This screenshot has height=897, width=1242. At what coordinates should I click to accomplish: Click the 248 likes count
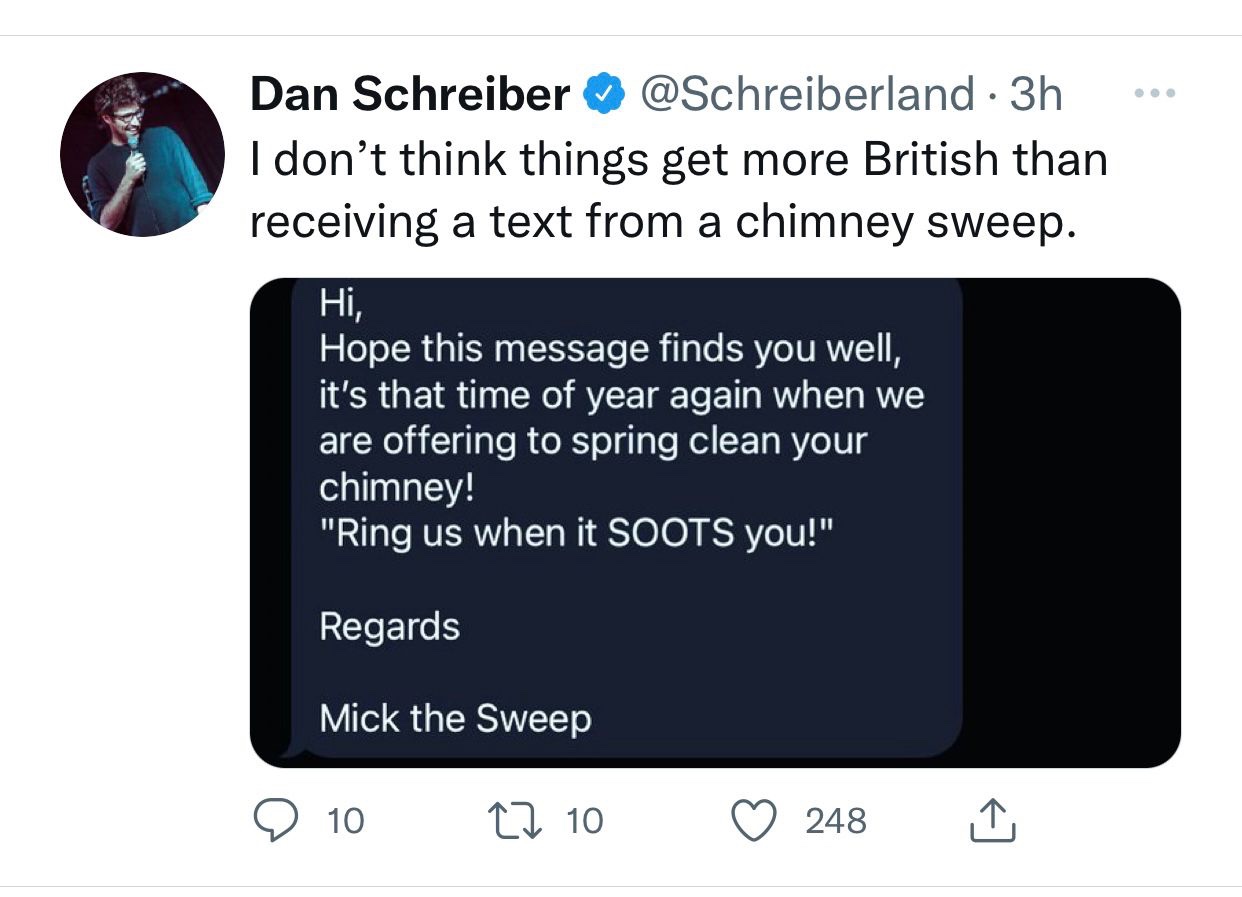(x=836, y=821)
